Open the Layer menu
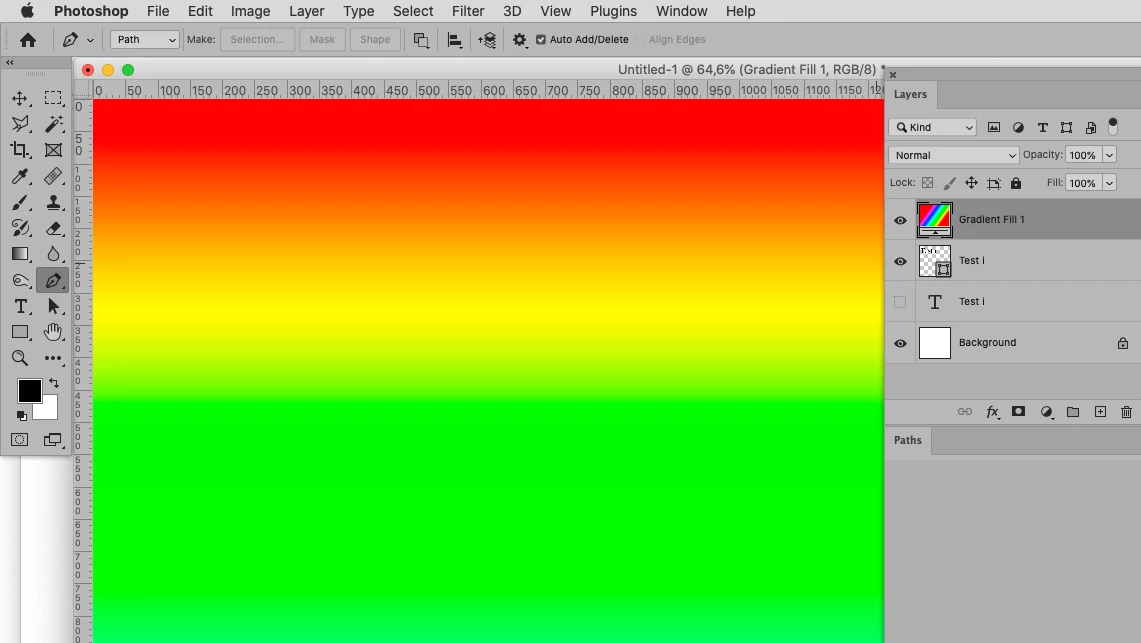 306,11
